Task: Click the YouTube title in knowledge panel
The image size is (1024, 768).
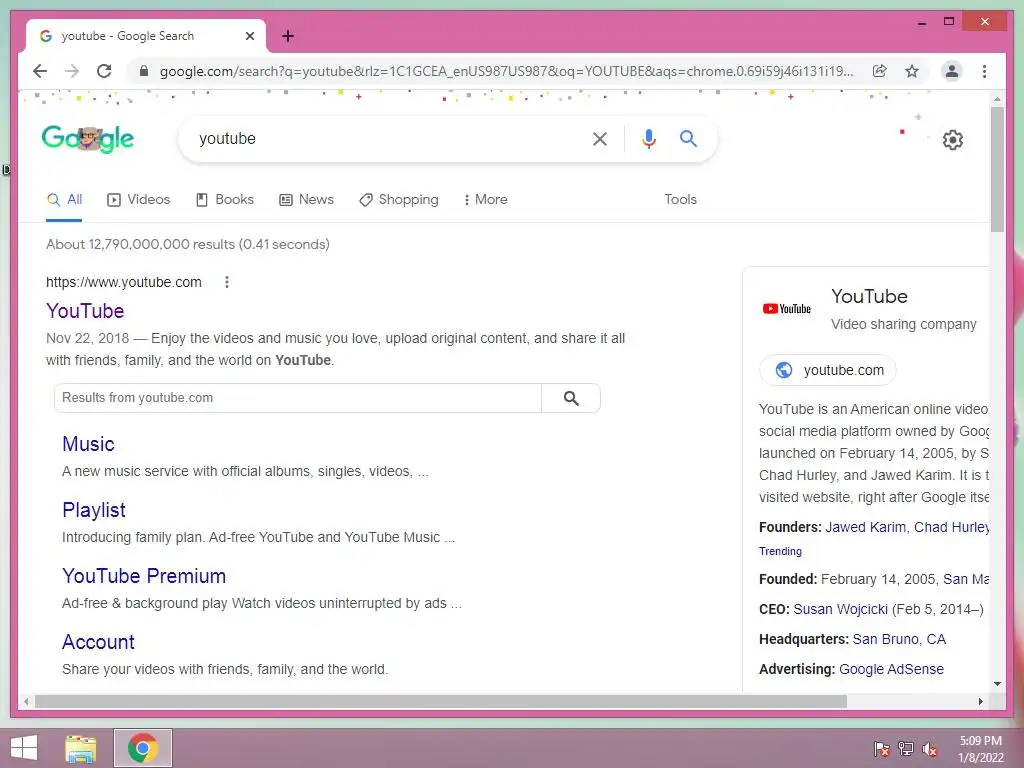Action: coord(869,296)
